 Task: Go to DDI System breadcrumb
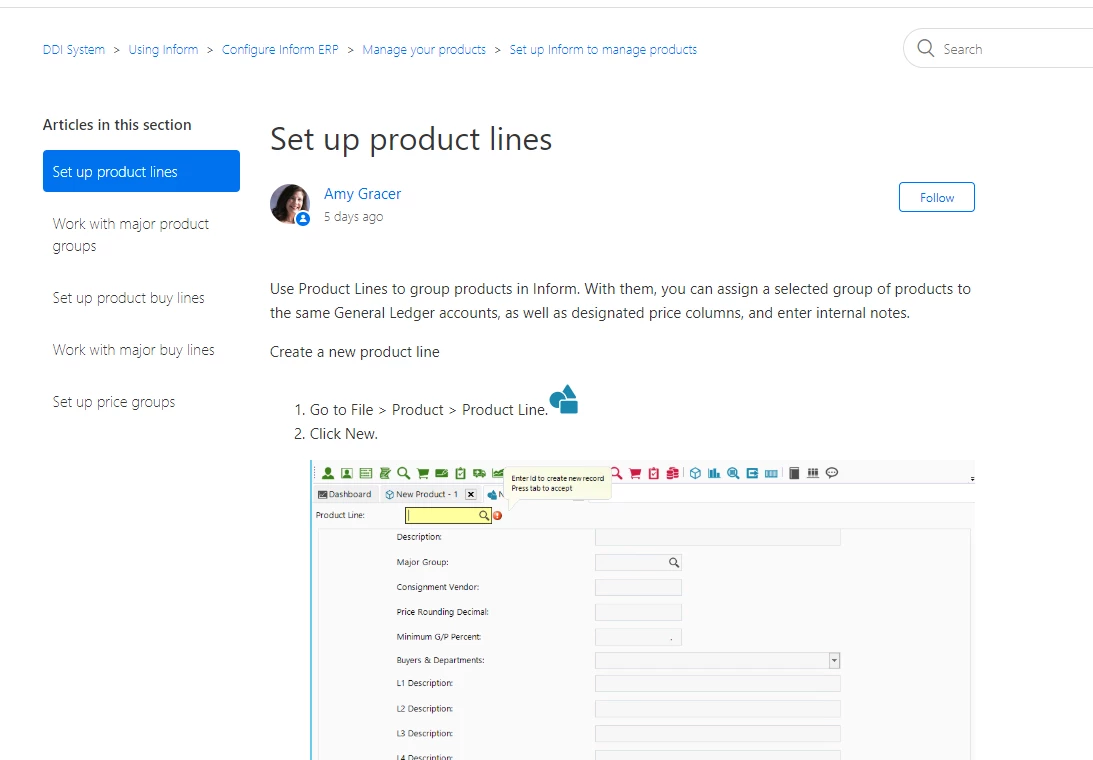click(x=74, y=50)
